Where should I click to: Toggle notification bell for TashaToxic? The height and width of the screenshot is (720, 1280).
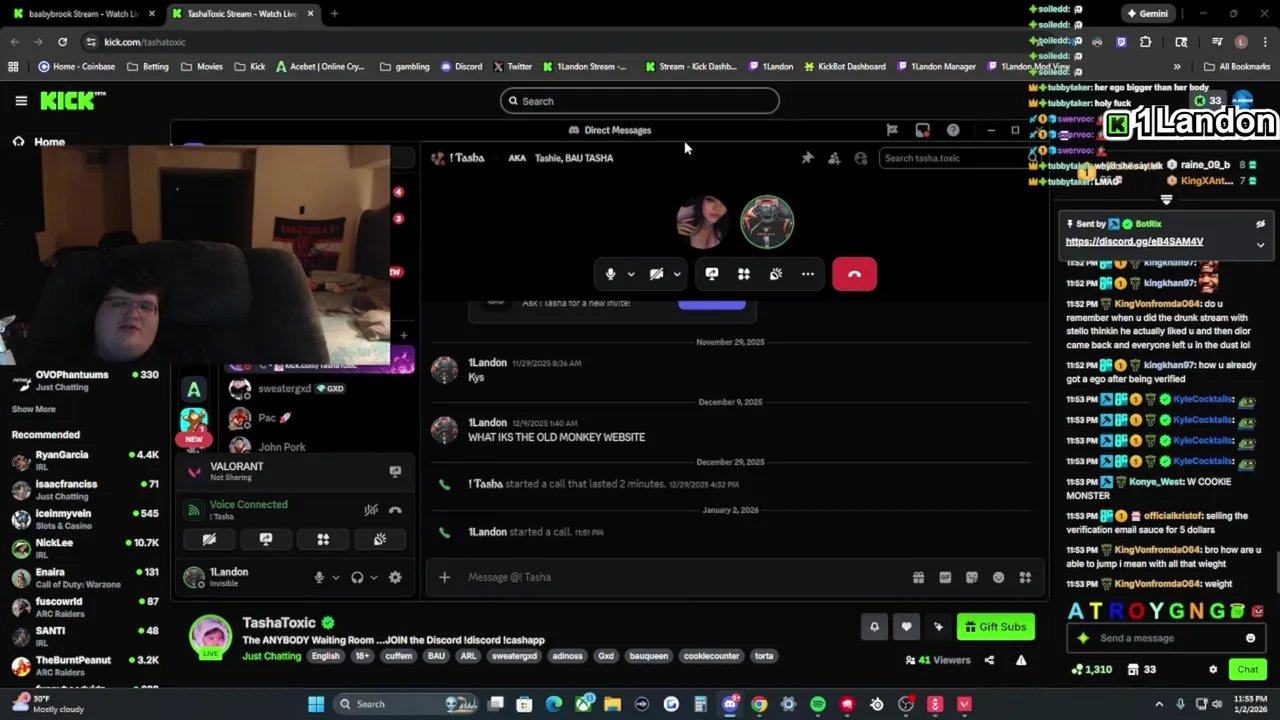click(874, 627)
